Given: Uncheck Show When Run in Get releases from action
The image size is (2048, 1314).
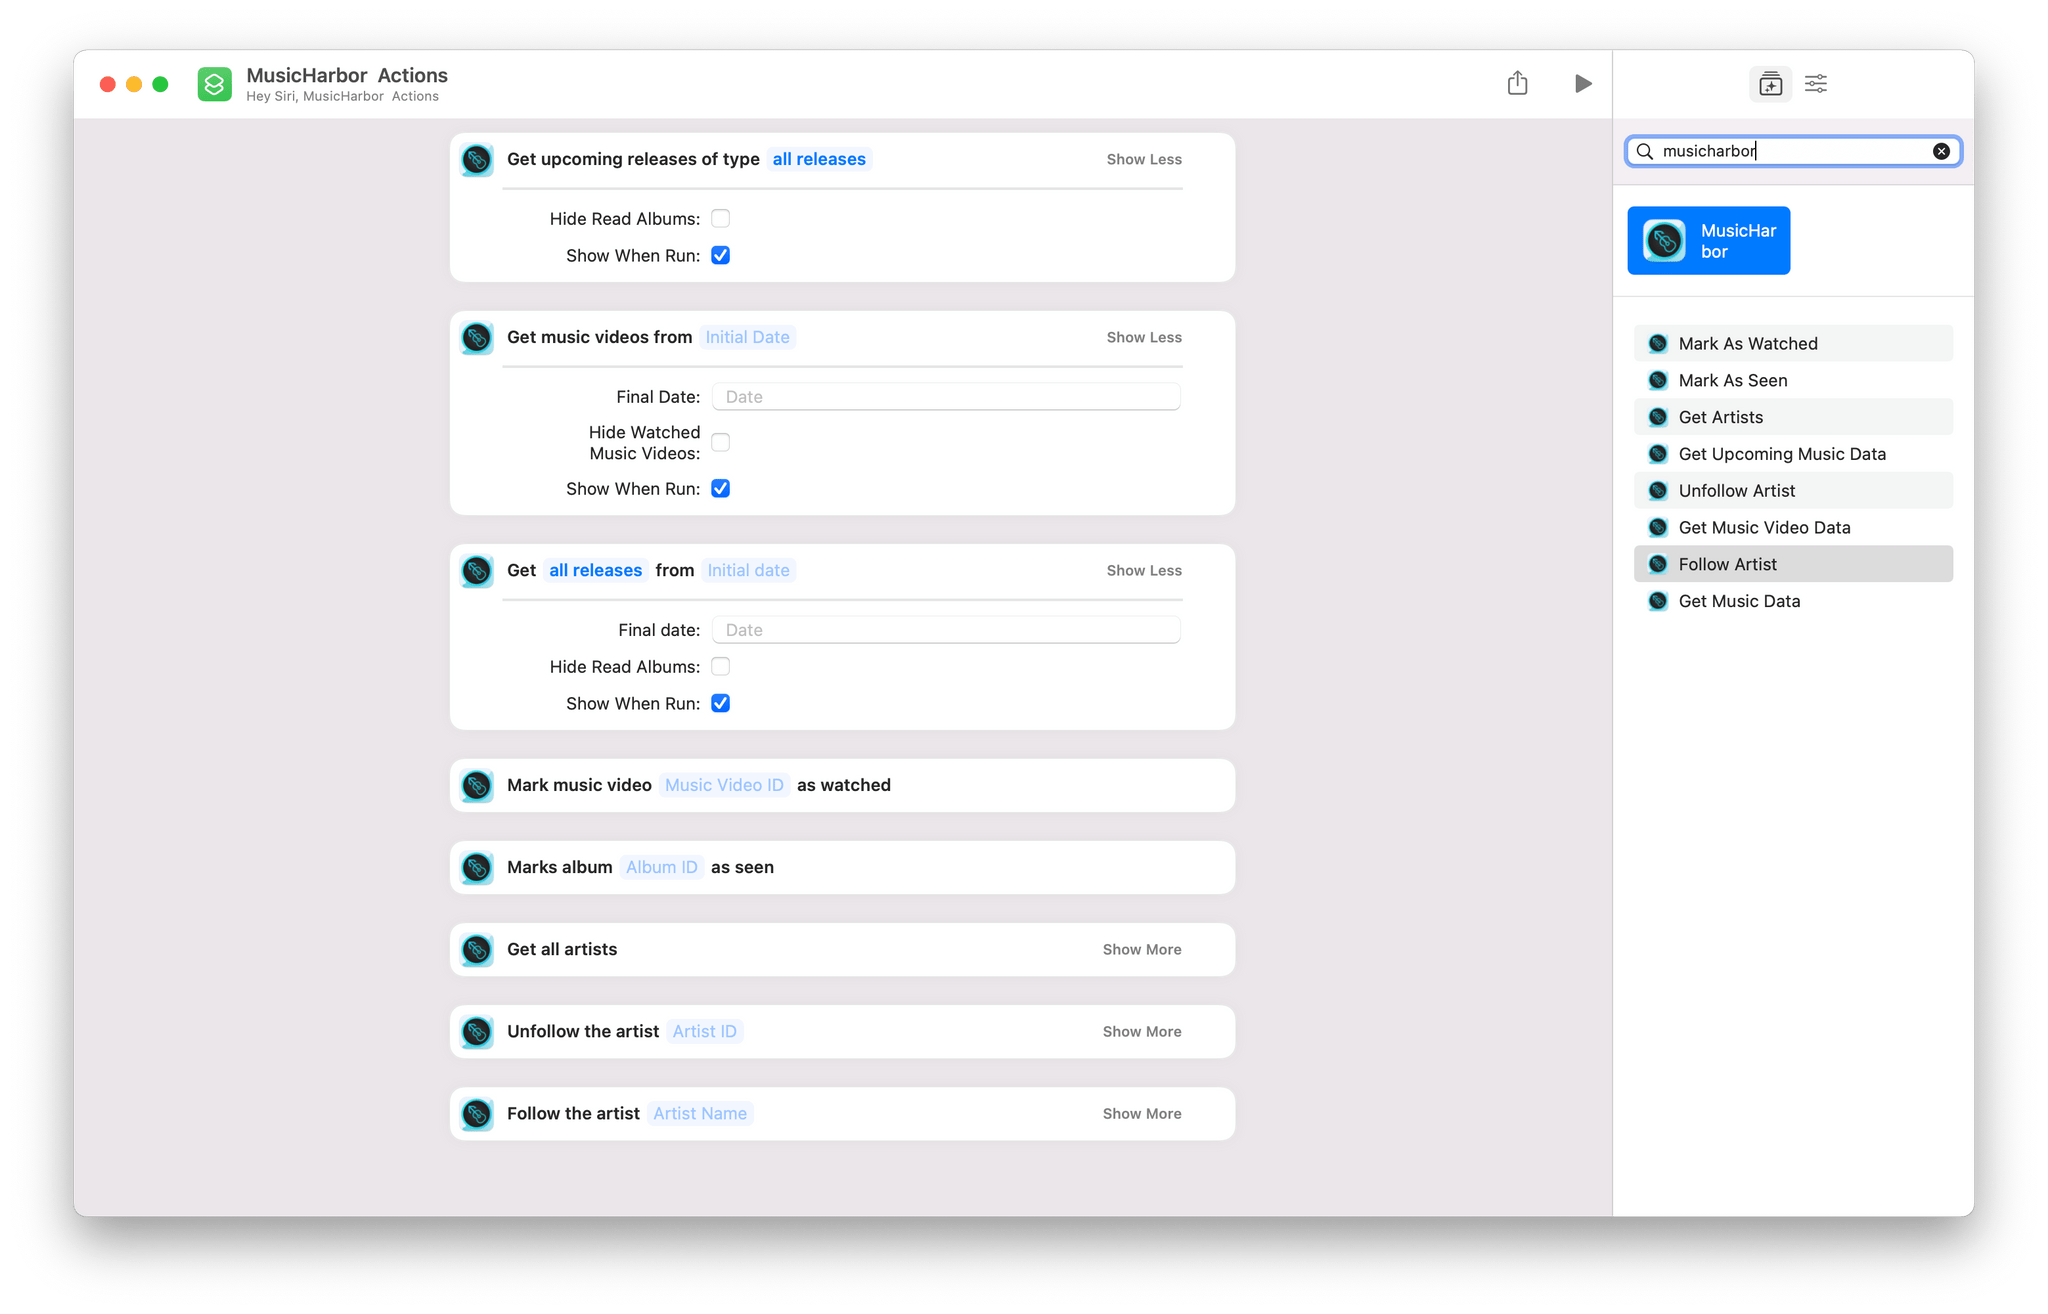Looking at the screenshot, I should 720,703.
